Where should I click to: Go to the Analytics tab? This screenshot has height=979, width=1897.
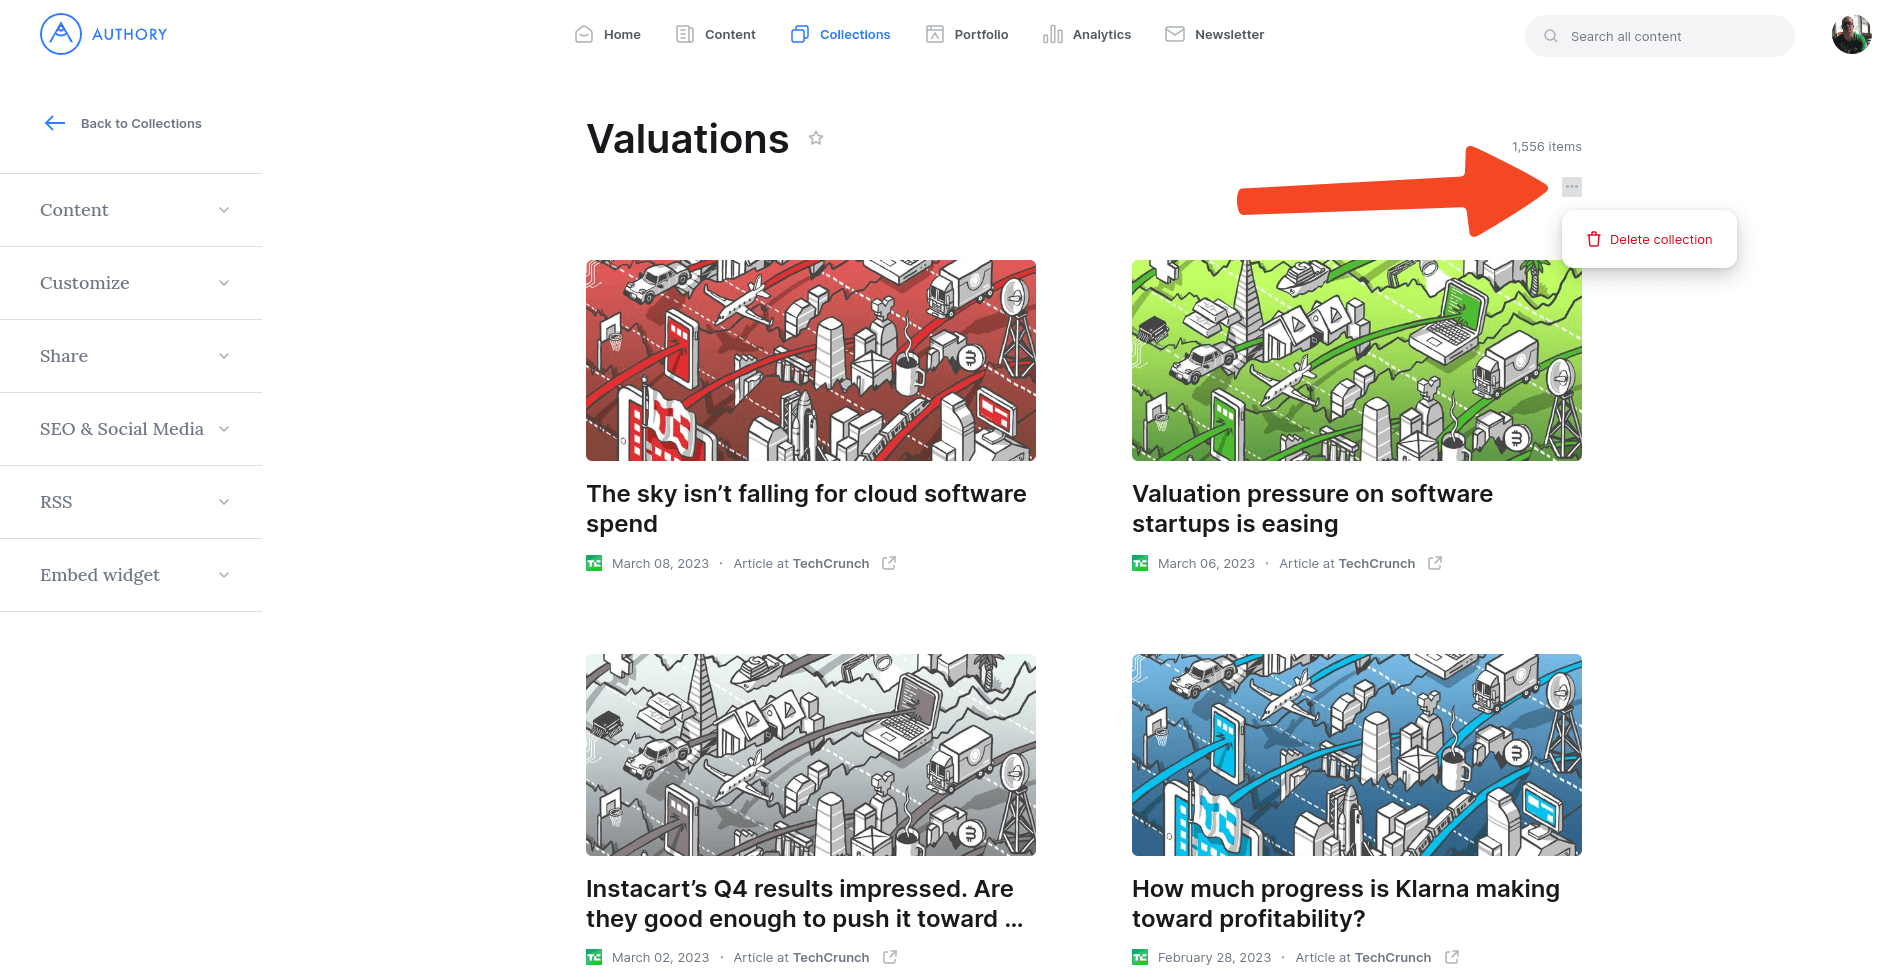[x=1087, y=35]
